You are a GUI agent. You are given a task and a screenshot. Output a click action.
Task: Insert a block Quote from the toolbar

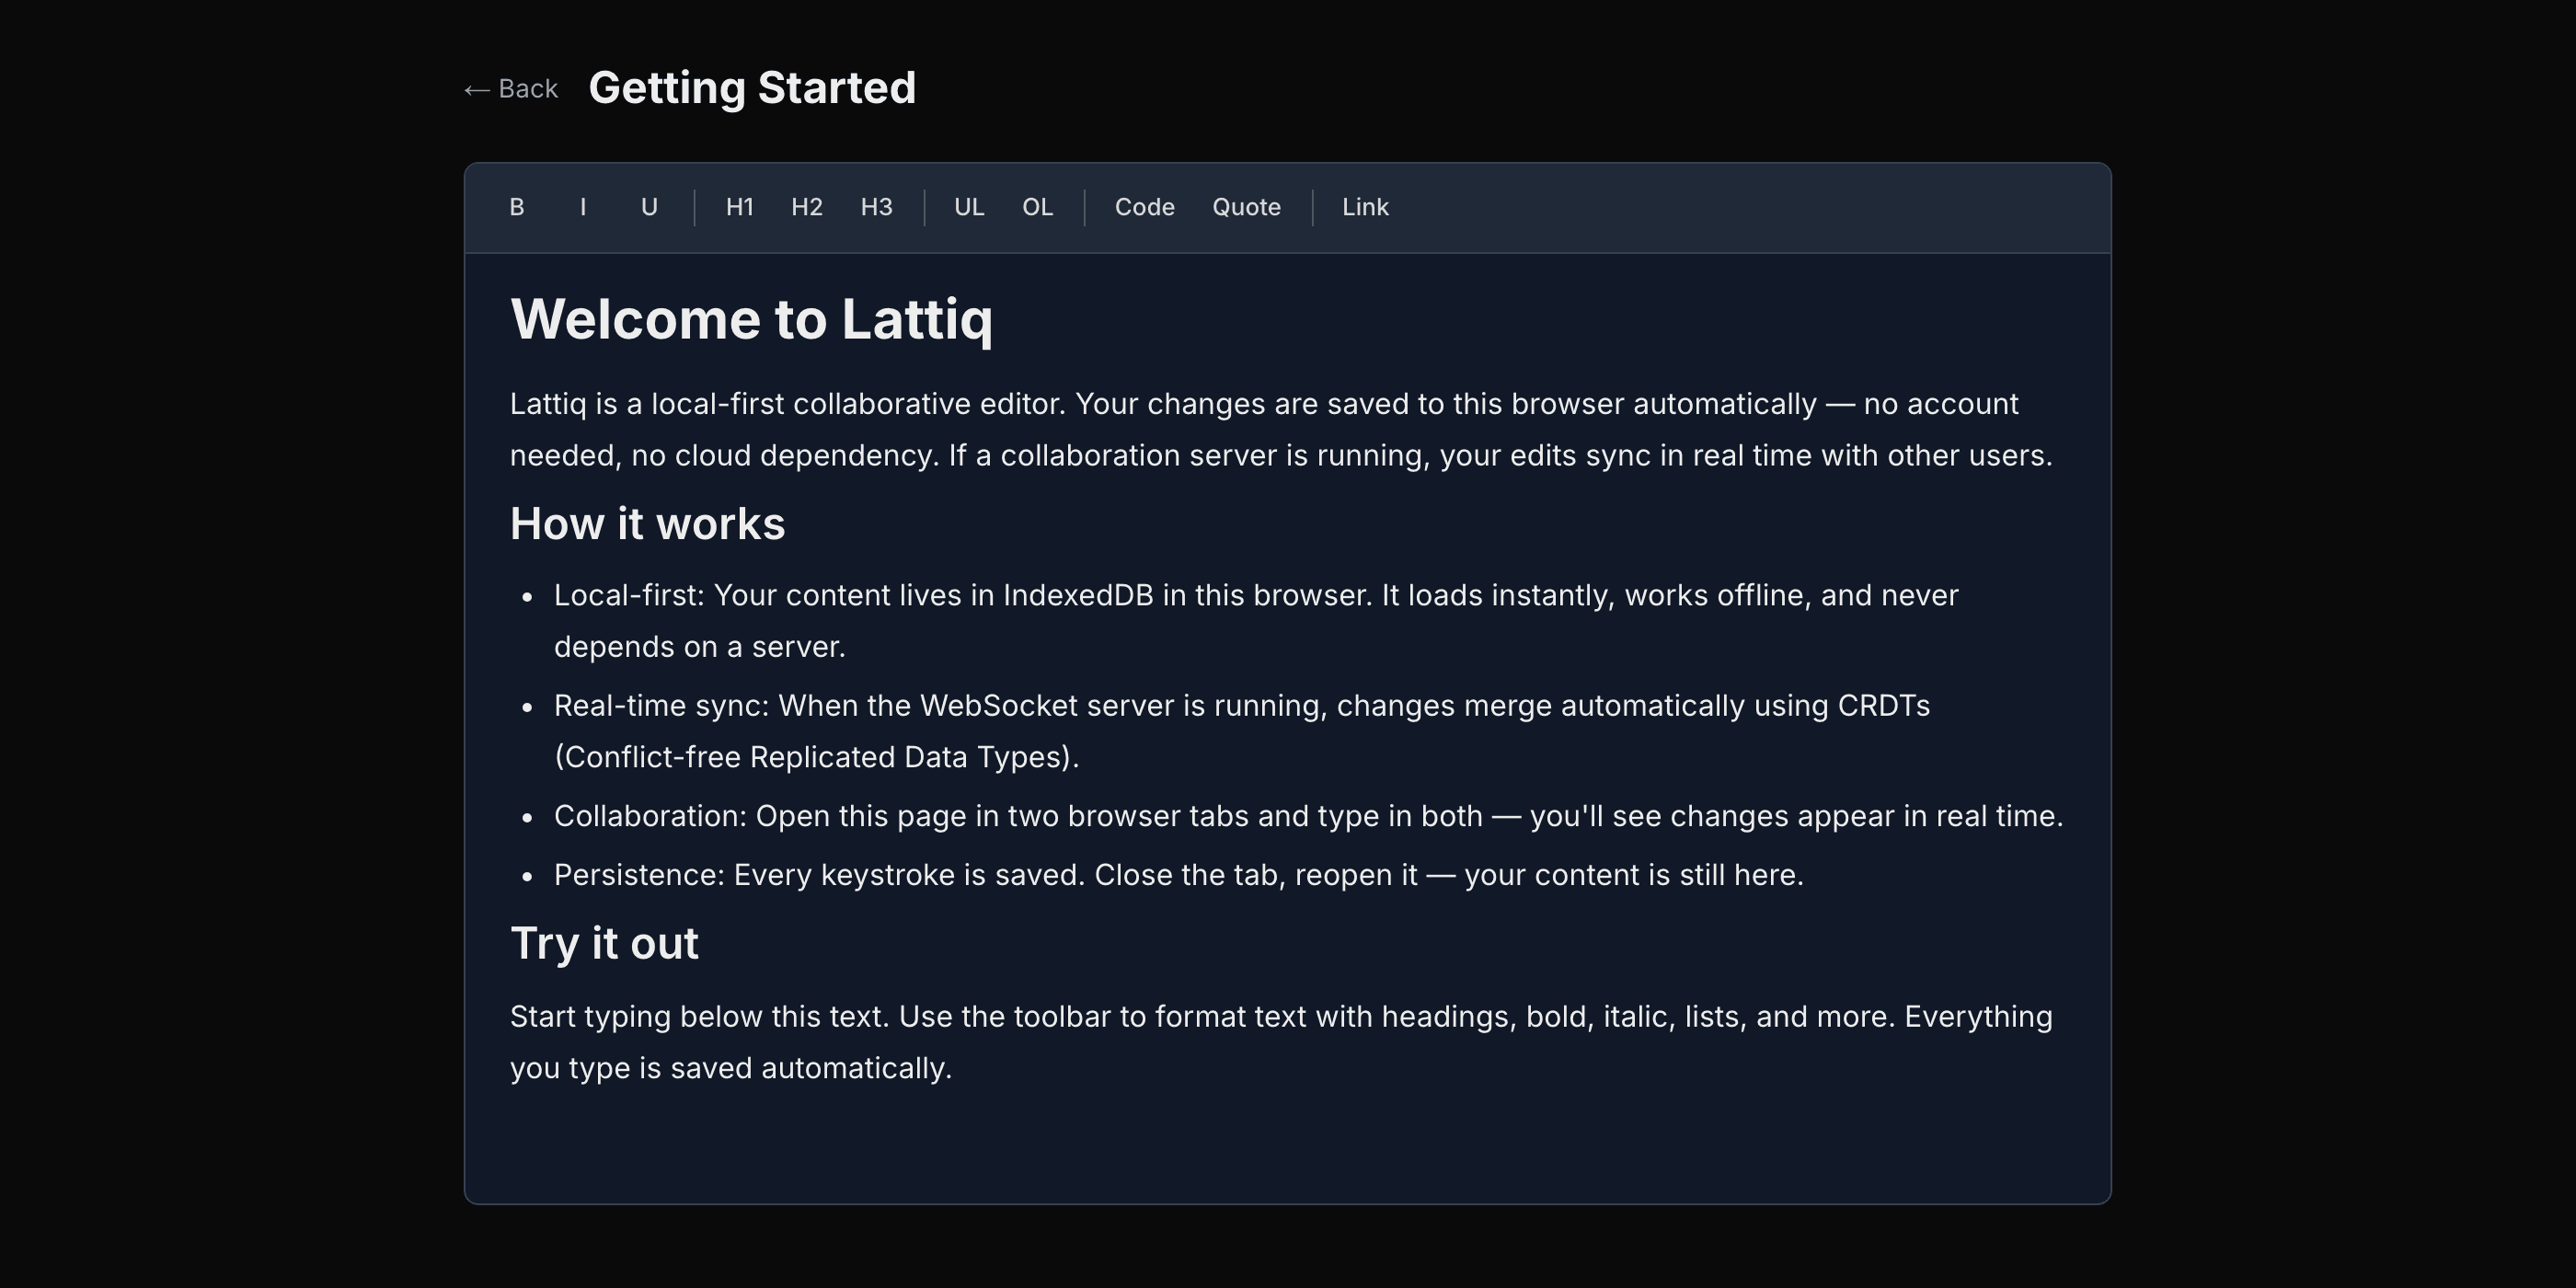[x=1246, y=207]
